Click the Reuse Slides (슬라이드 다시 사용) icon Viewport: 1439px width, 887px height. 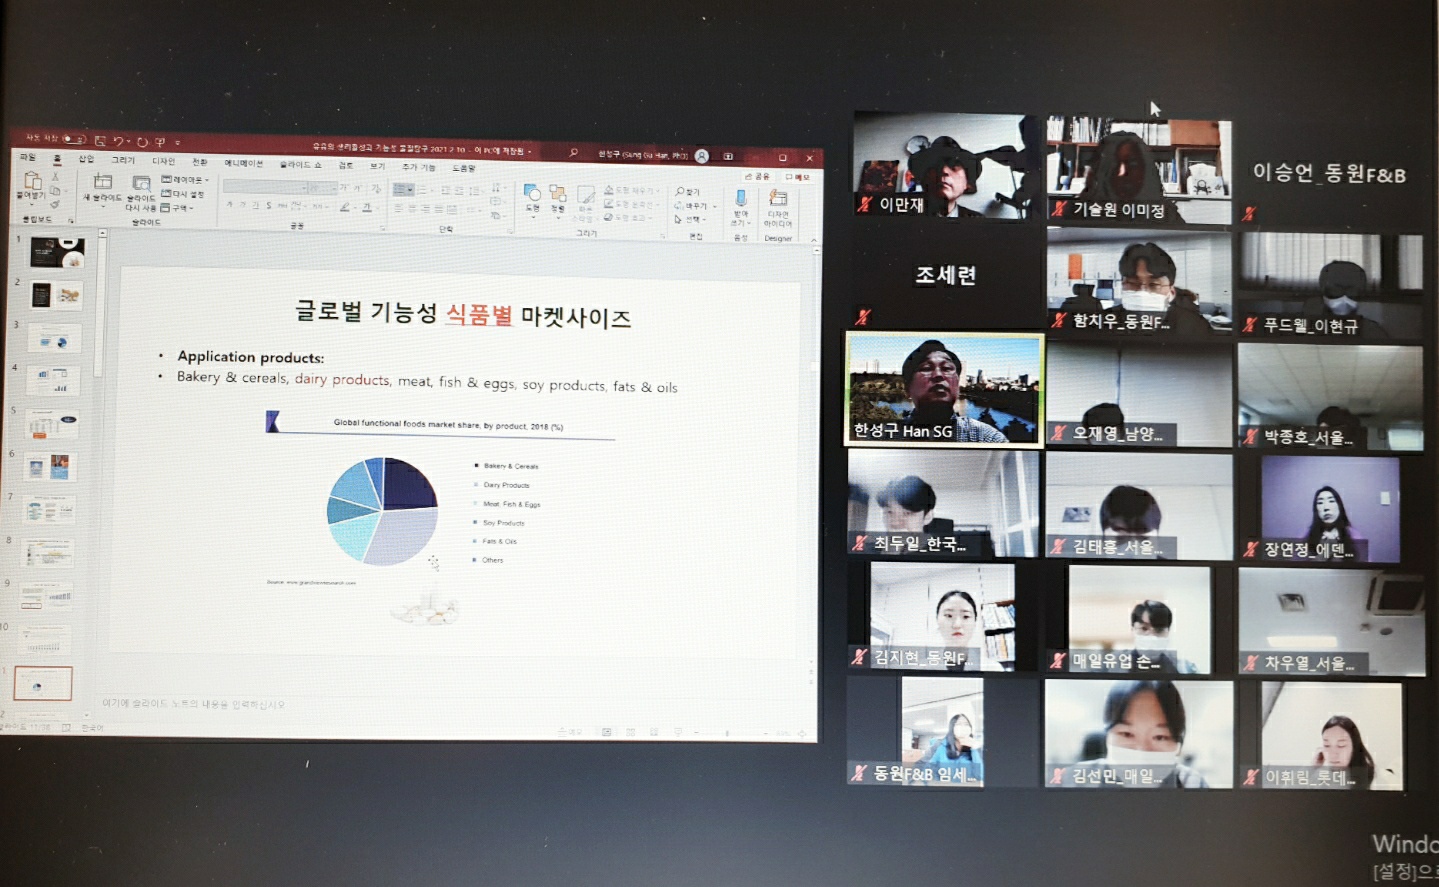point(141,183)
